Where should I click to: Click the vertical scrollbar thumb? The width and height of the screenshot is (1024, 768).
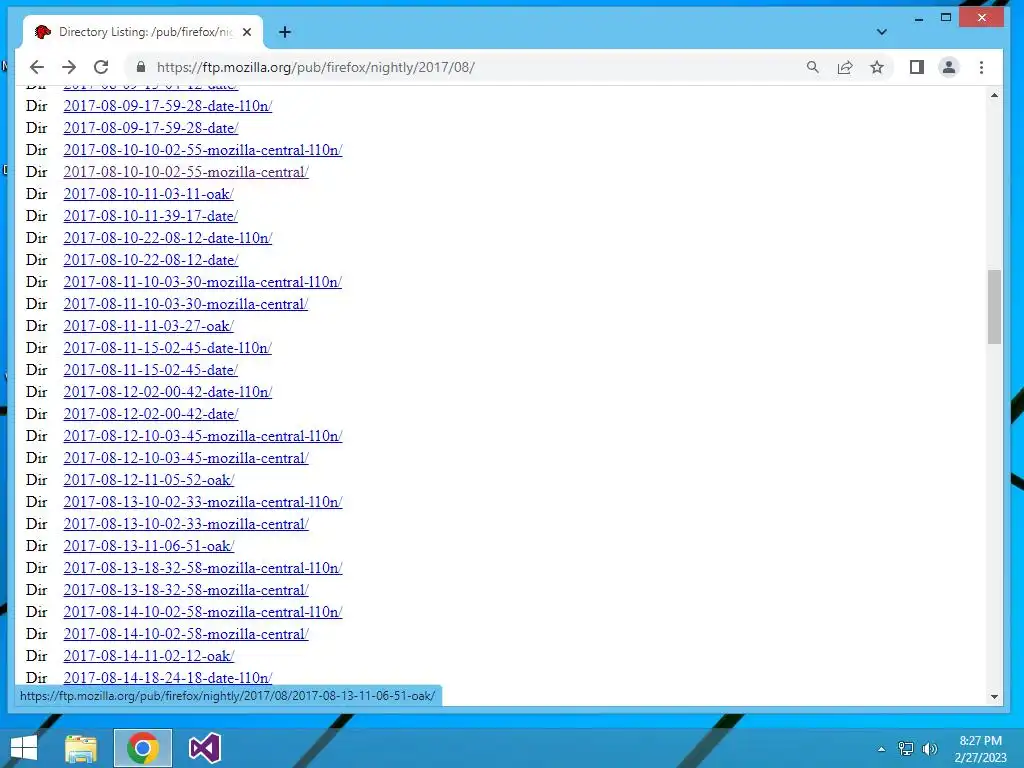pos(994,306)
